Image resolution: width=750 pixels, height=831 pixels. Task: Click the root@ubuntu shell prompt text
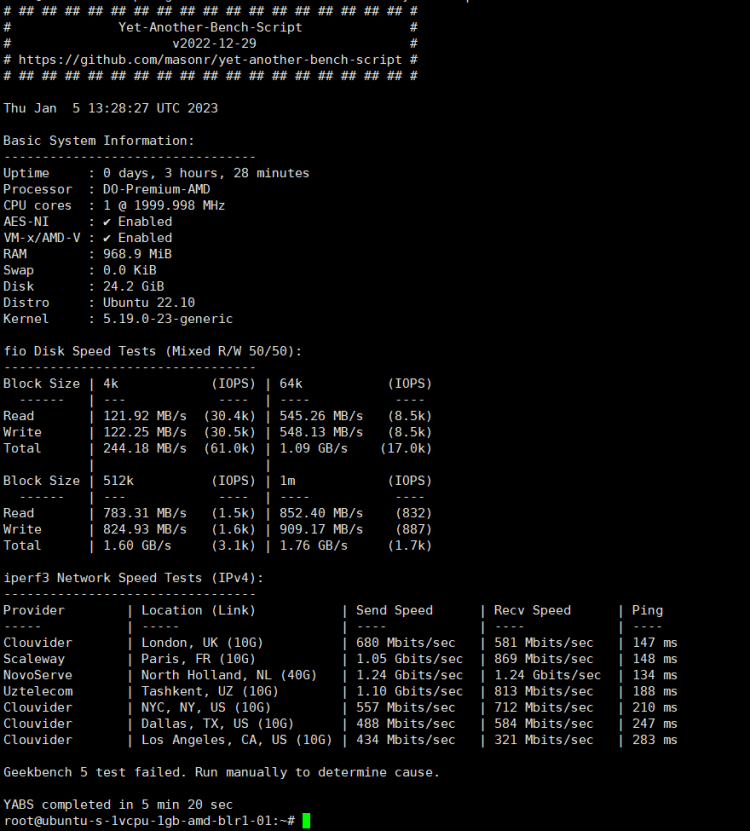pos(148,820)
